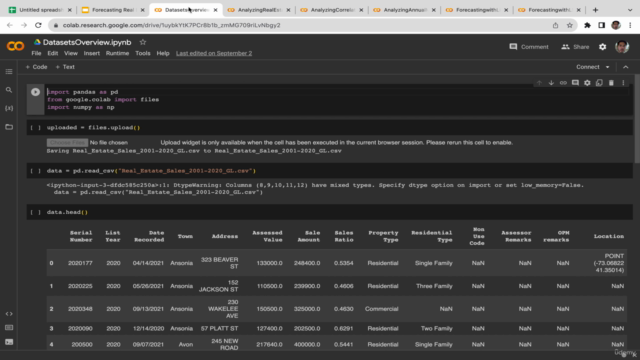
Task: Click the notebook vertical scrollbar
Action: click(x=637, y=118)
